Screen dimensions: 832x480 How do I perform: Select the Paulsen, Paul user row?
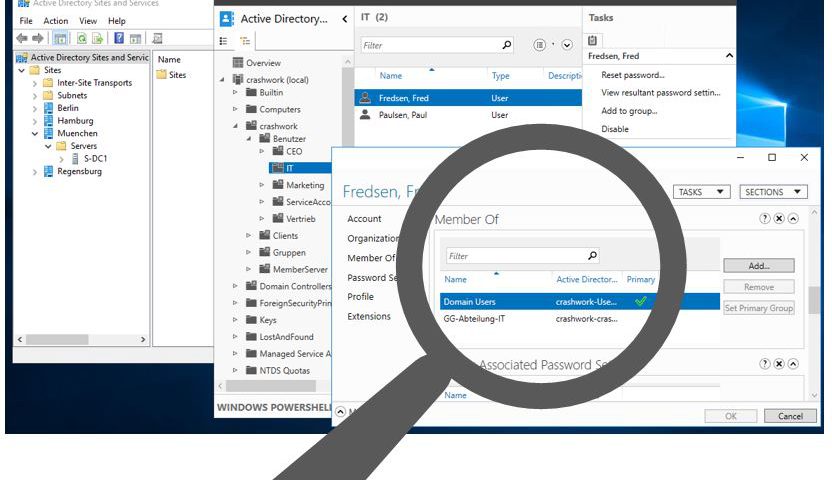click(467, 115)
